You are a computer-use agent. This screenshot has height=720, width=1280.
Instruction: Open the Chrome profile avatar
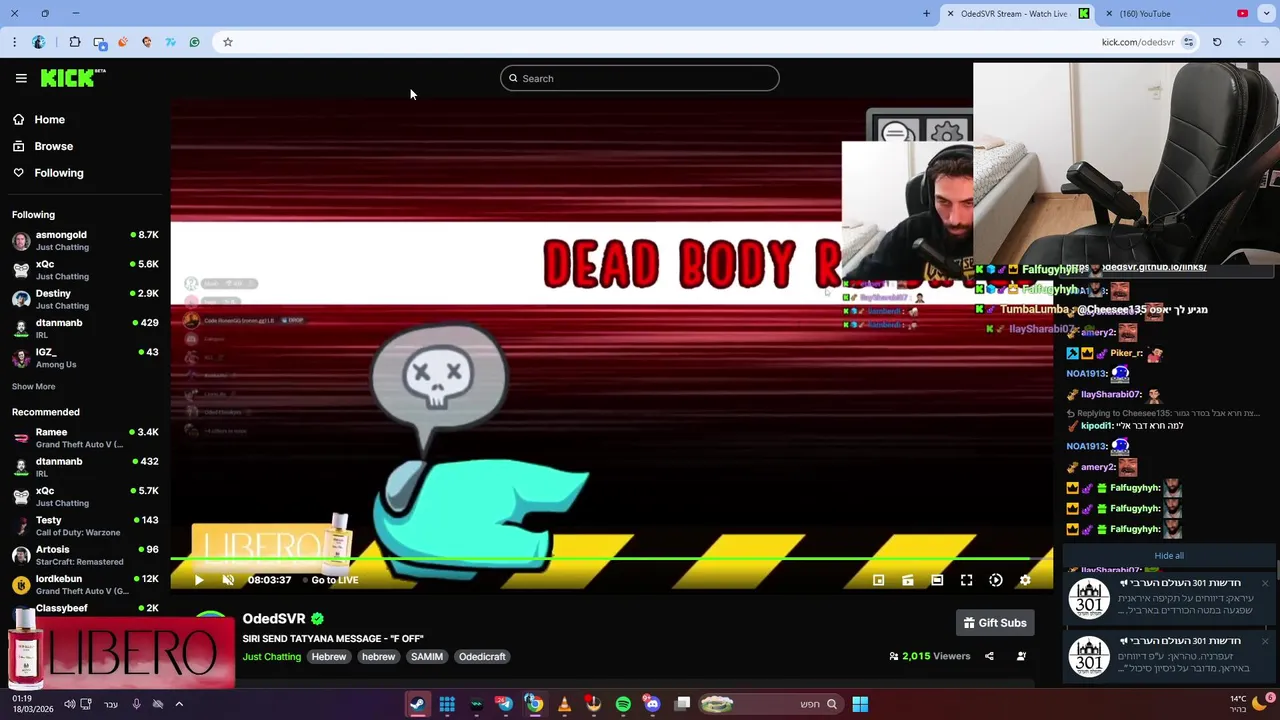tap(39, 42)
